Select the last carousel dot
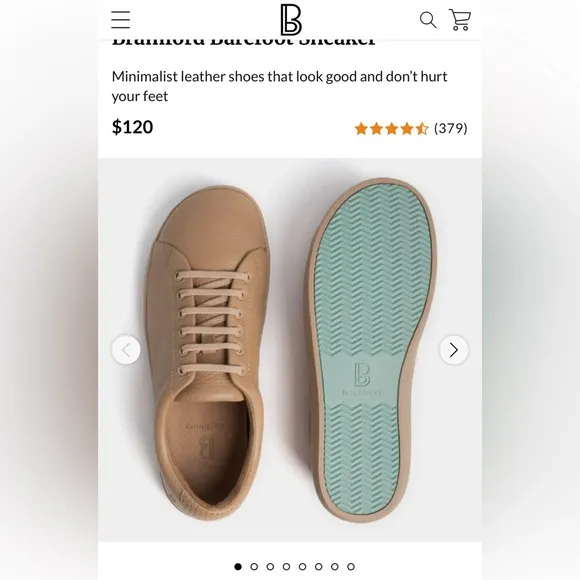Screen dimensions: 580x580 click(351, 566)
